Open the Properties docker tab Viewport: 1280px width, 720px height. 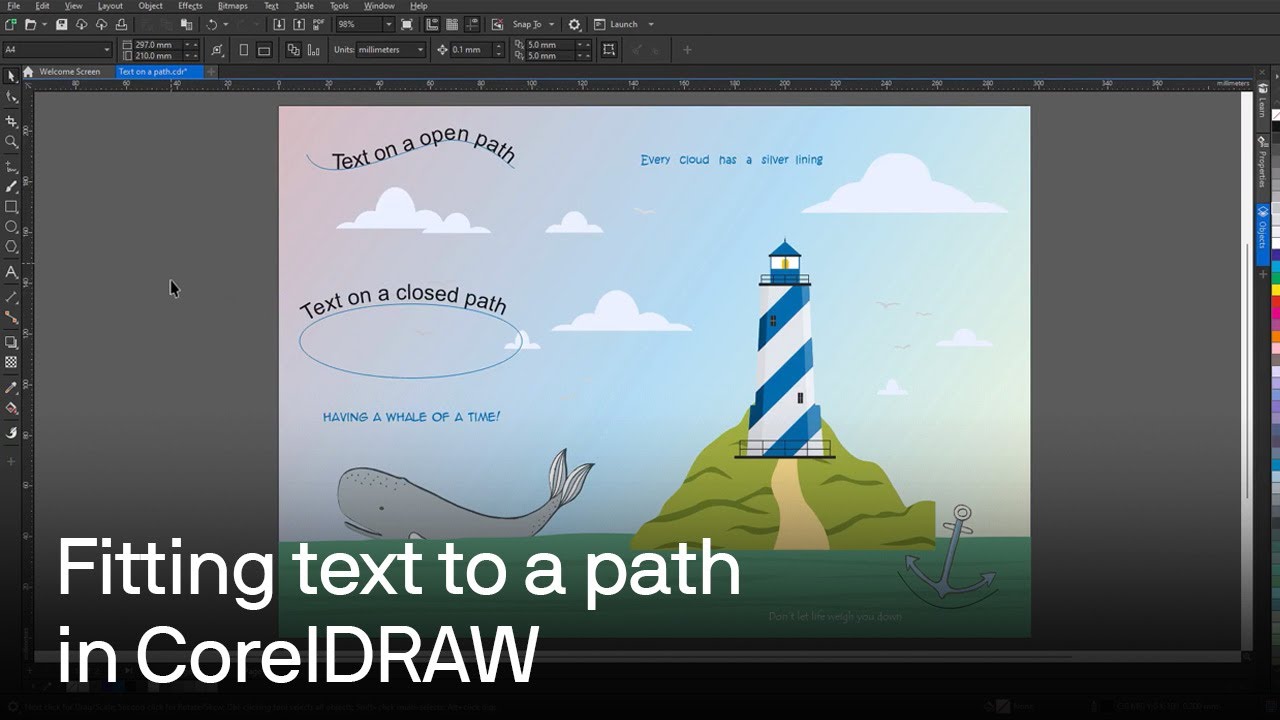click(x=1262, y=164)
